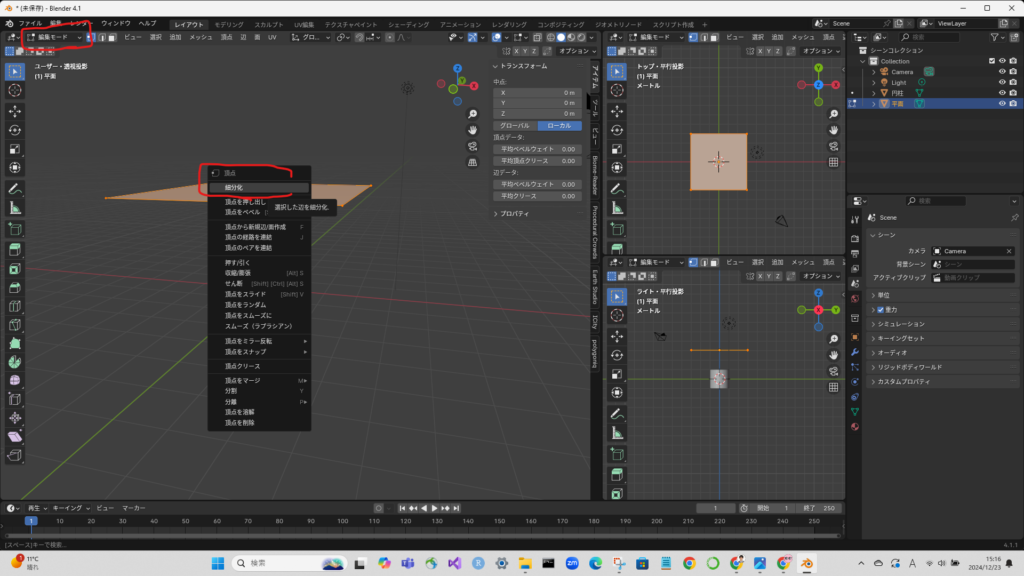Hide the Camera object with its eye icon

1001,72
